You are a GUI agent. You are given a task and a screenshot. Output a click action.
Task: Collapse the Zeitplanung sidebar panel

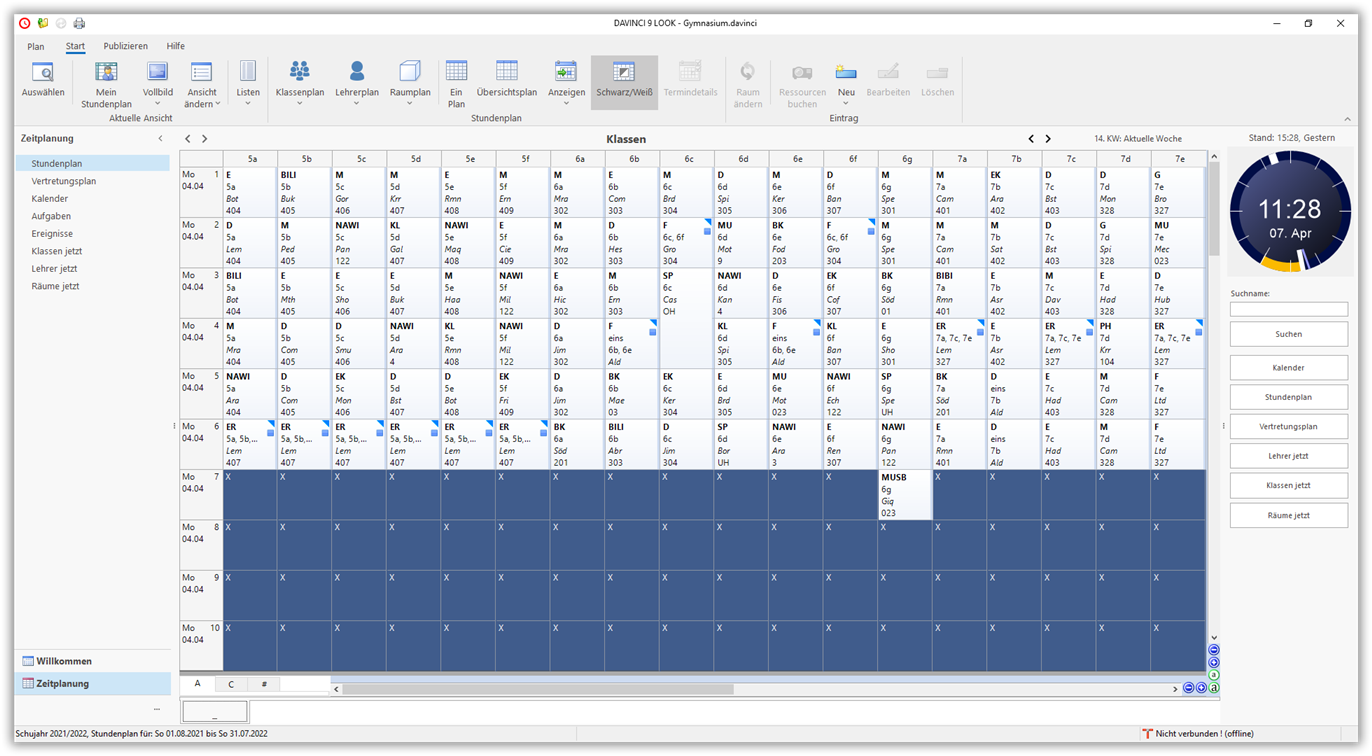pos(160,139)
